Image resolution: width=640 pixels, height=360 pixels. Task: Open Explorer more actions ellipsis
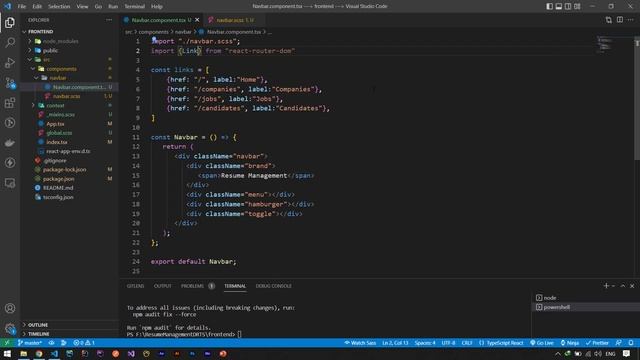(x=109, y=20)
